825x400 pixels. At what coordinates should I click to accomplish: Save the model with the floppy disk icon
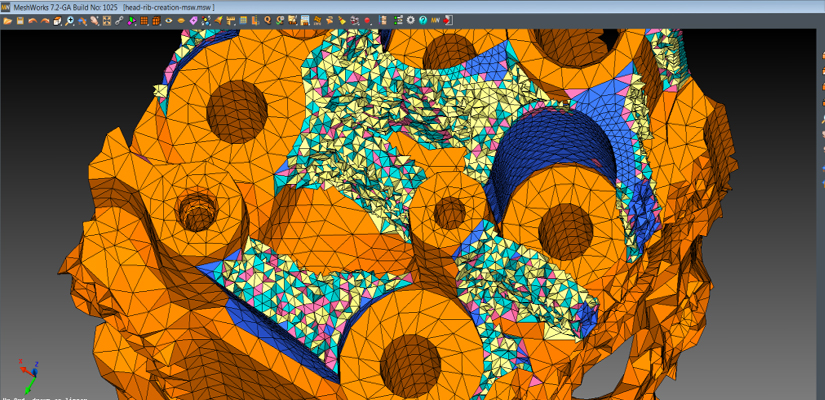[x=20, y=20]
